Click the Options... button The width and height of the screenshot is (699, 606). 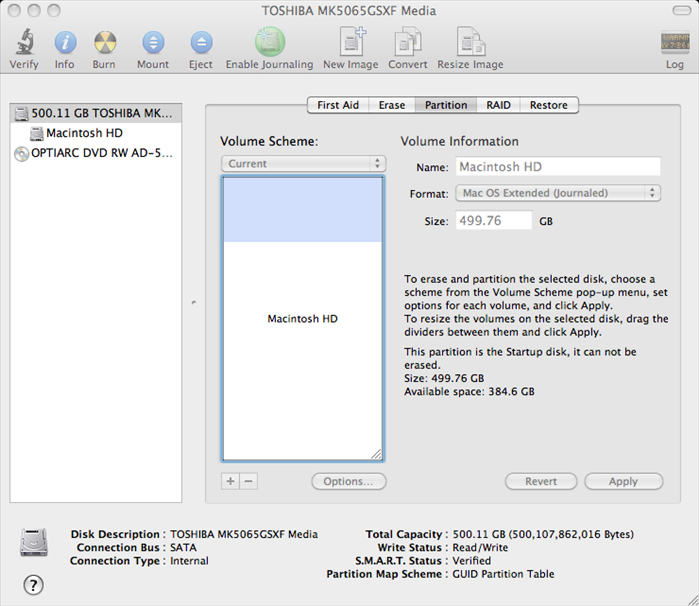pyautogui.click(x=349, y=481)
